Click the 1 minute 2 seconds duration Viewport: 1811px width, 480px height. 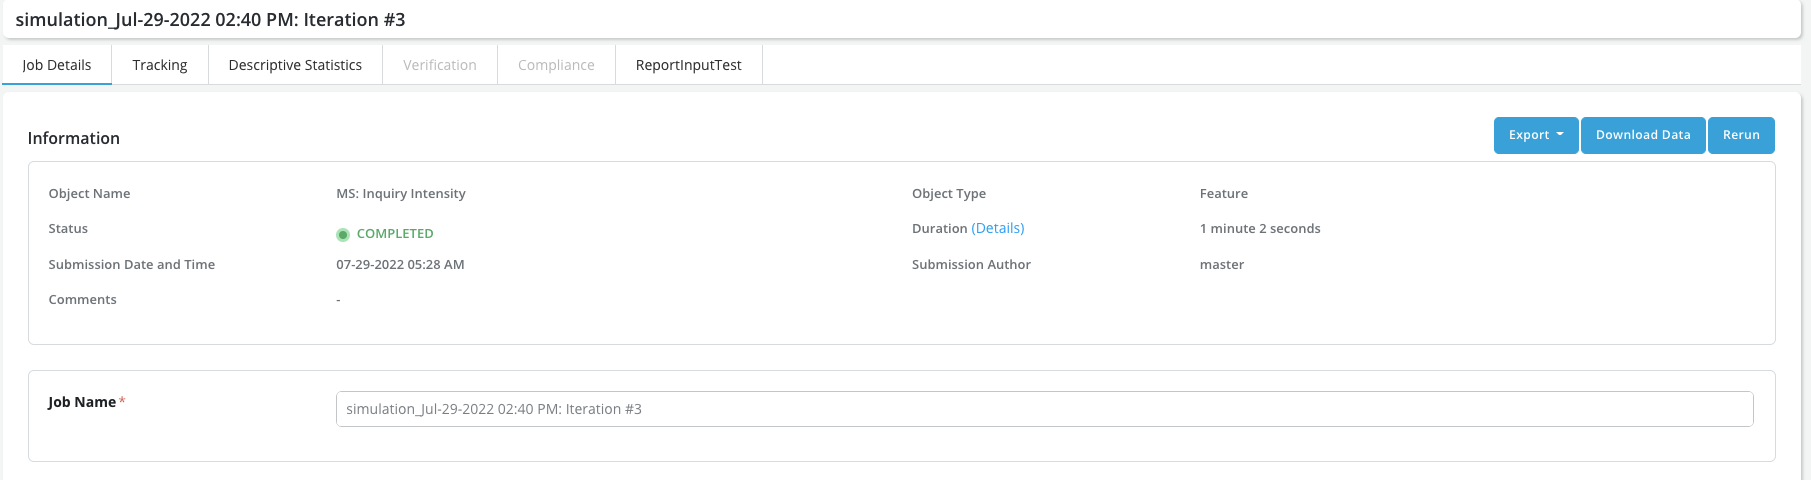(1259, 229)
